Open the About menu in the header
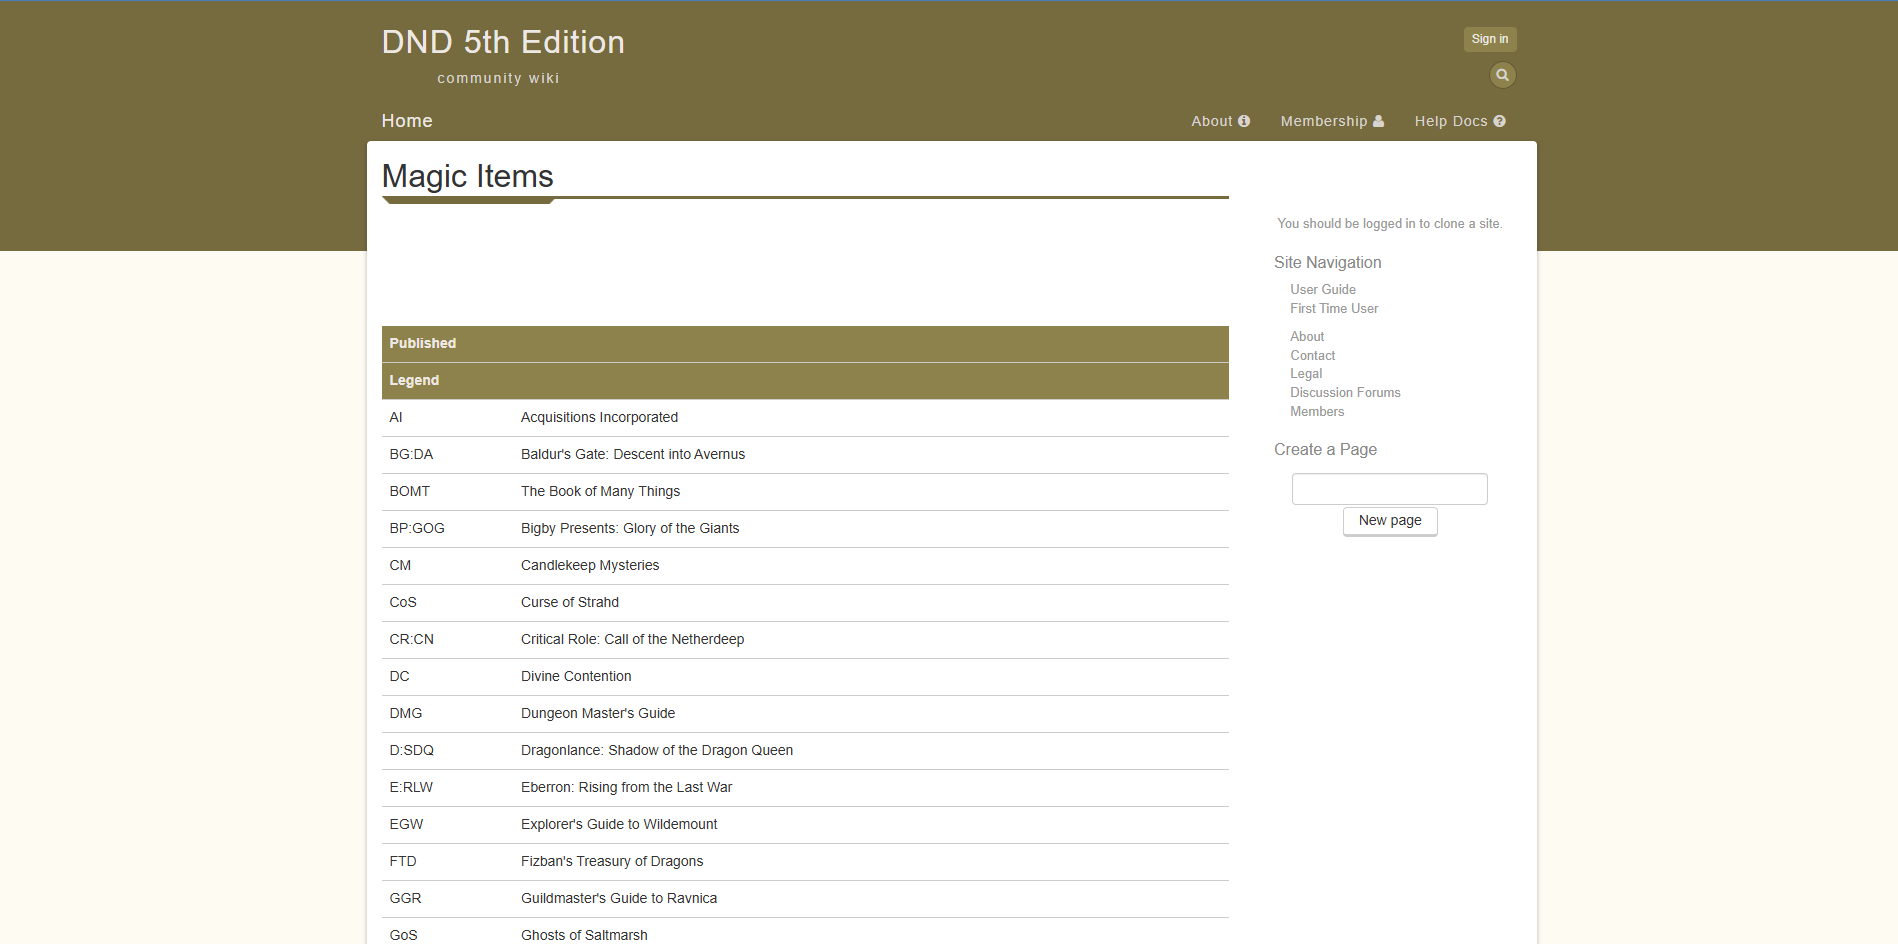 [x=1220, y=121]
